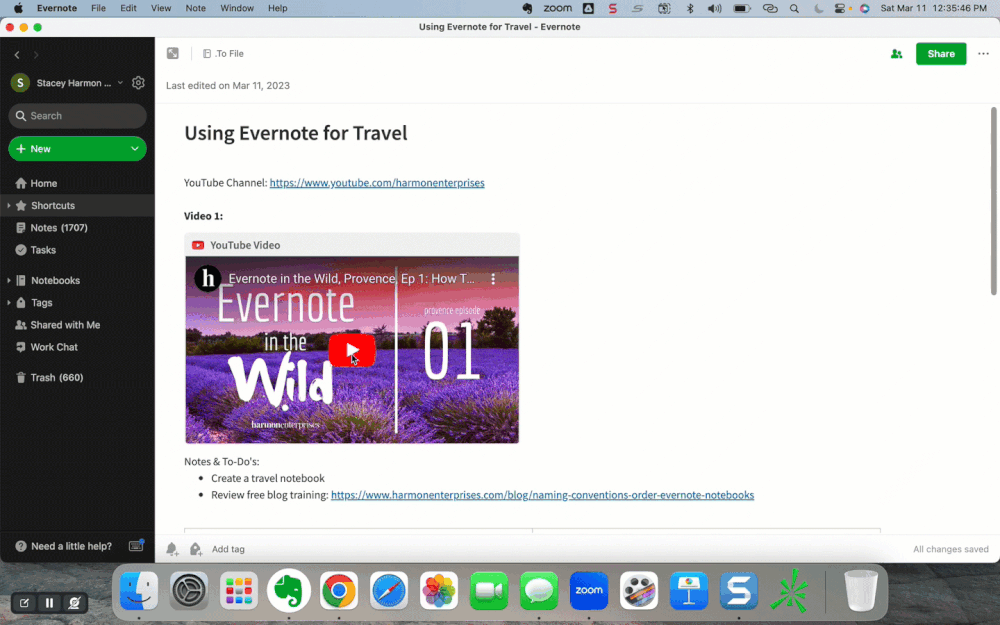Open Messages from the Dock
Screen dimensions: 1000x625
point(539,591)
